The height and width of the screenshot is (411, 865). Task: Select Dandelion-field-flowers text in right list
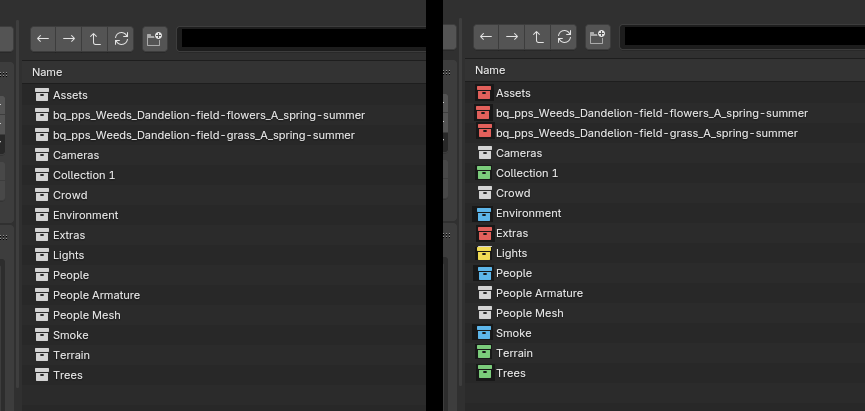(x=652, y=113)
